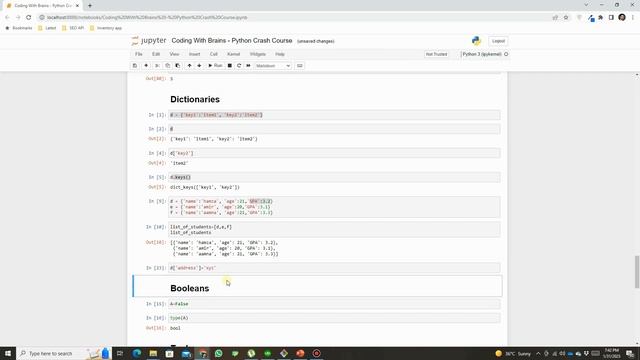The image size is (640, 360).
Task: Click the 'bool' output text
Action: (175, 328)
